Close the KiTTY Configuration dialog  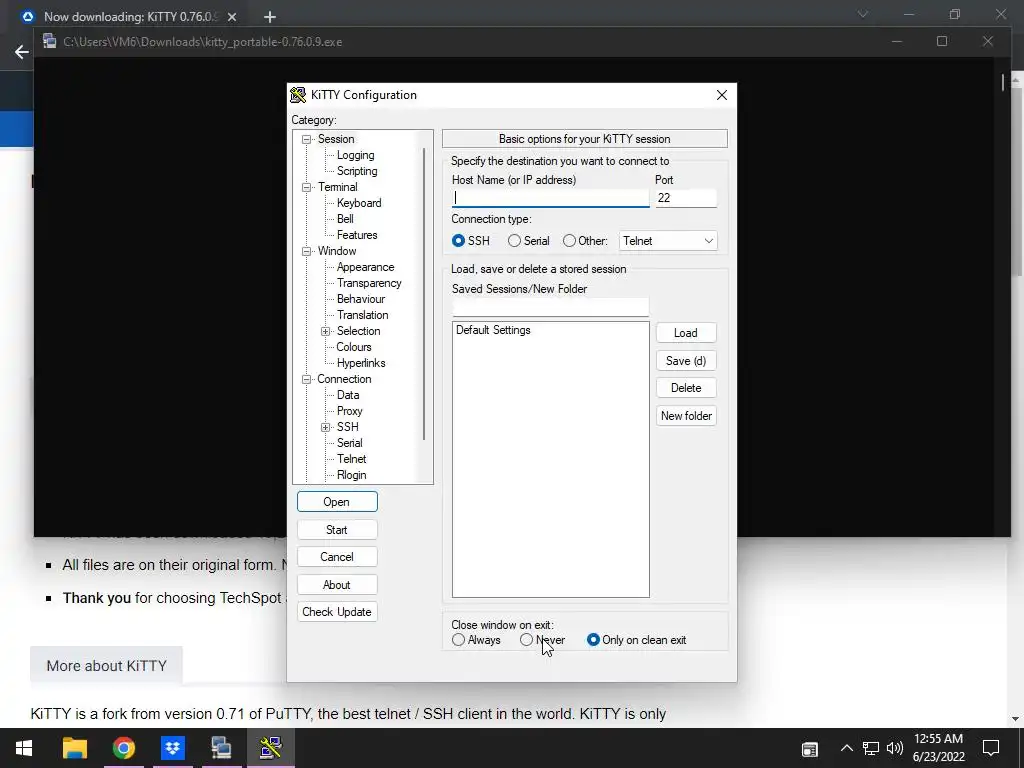coord(722,95)
